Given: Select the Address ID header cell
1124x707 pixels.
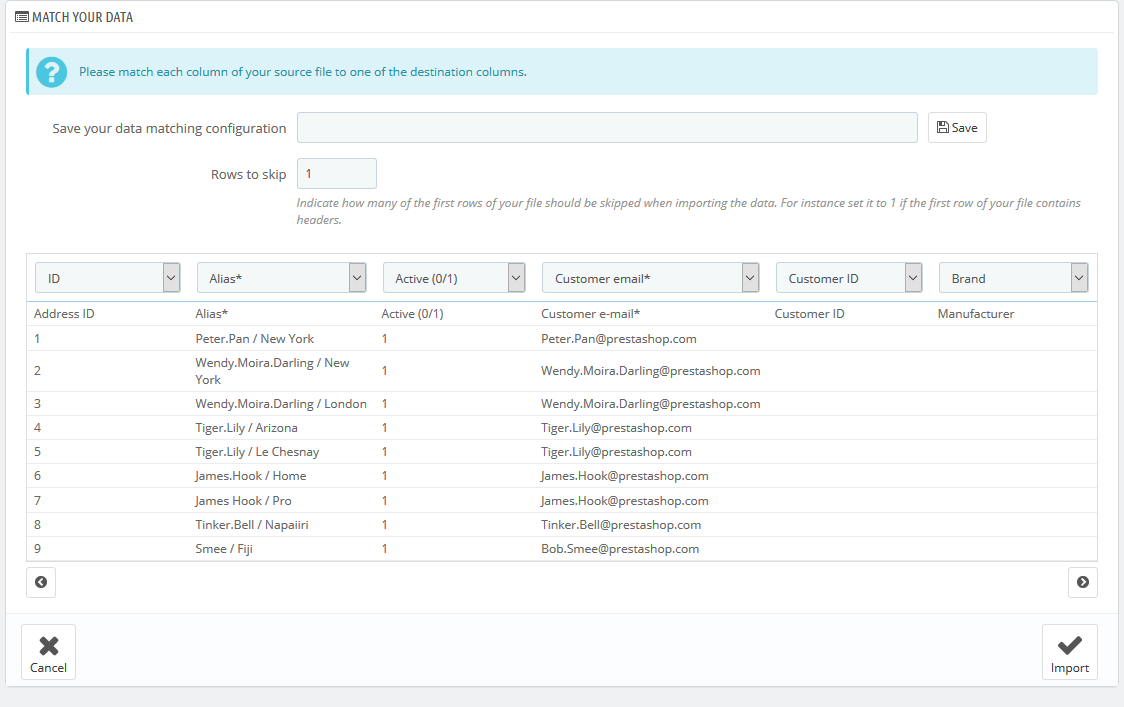Looking at the screenshot, I should pyautogui.click(x=64, y=314).
